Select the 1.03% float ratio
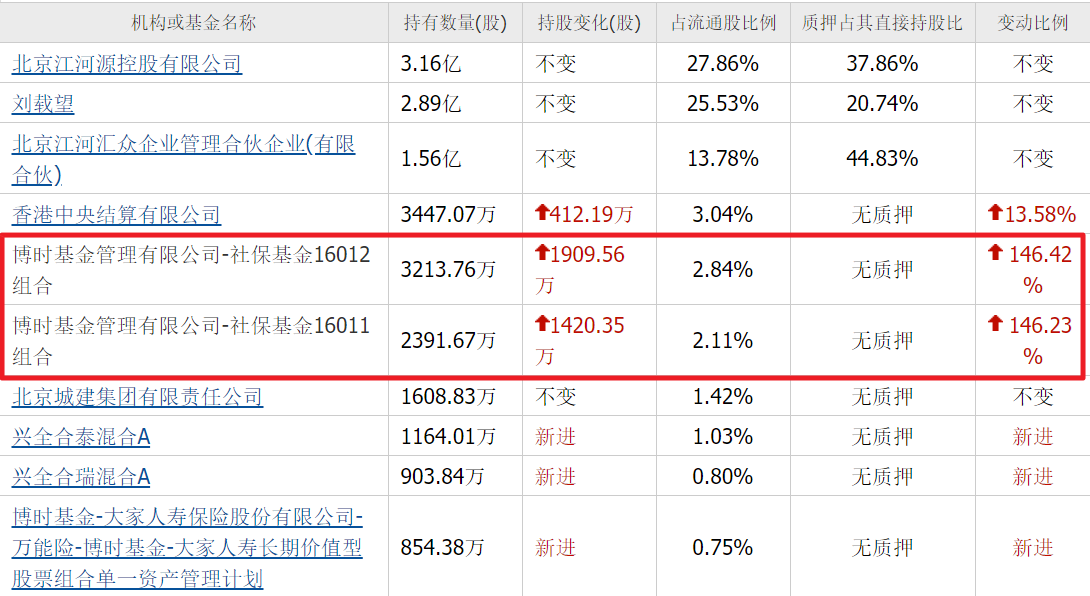The height and width of the screenshot is (596, 1090). (723, 437)
